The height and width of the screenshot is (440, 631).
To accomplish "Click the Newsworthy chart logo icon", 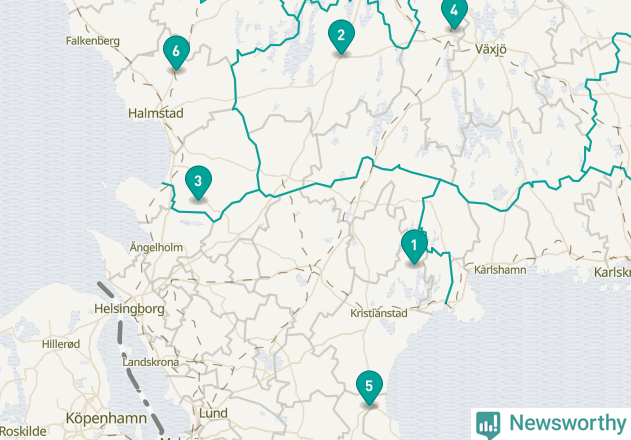I will pos(488,425).
